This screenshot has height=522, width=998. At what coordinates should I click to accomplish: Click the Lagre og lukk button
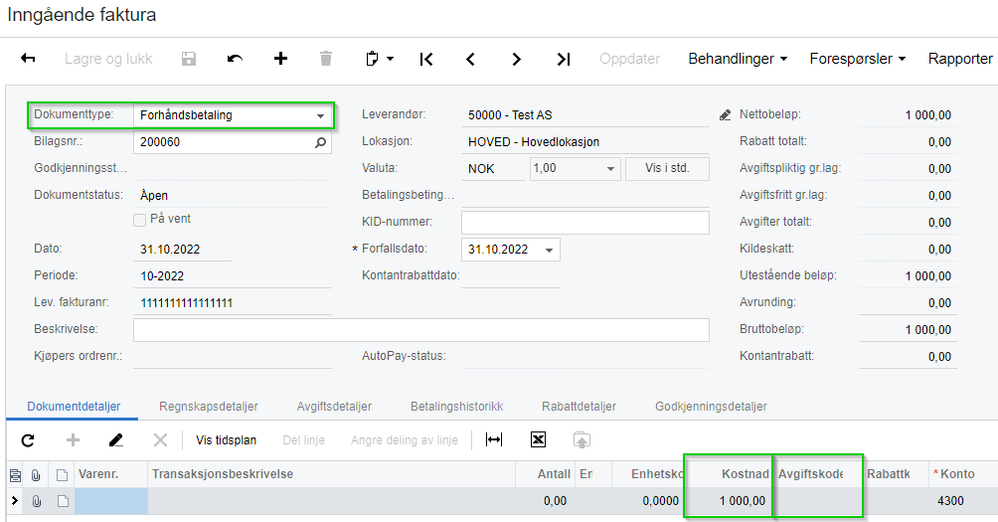coord(108,59)
